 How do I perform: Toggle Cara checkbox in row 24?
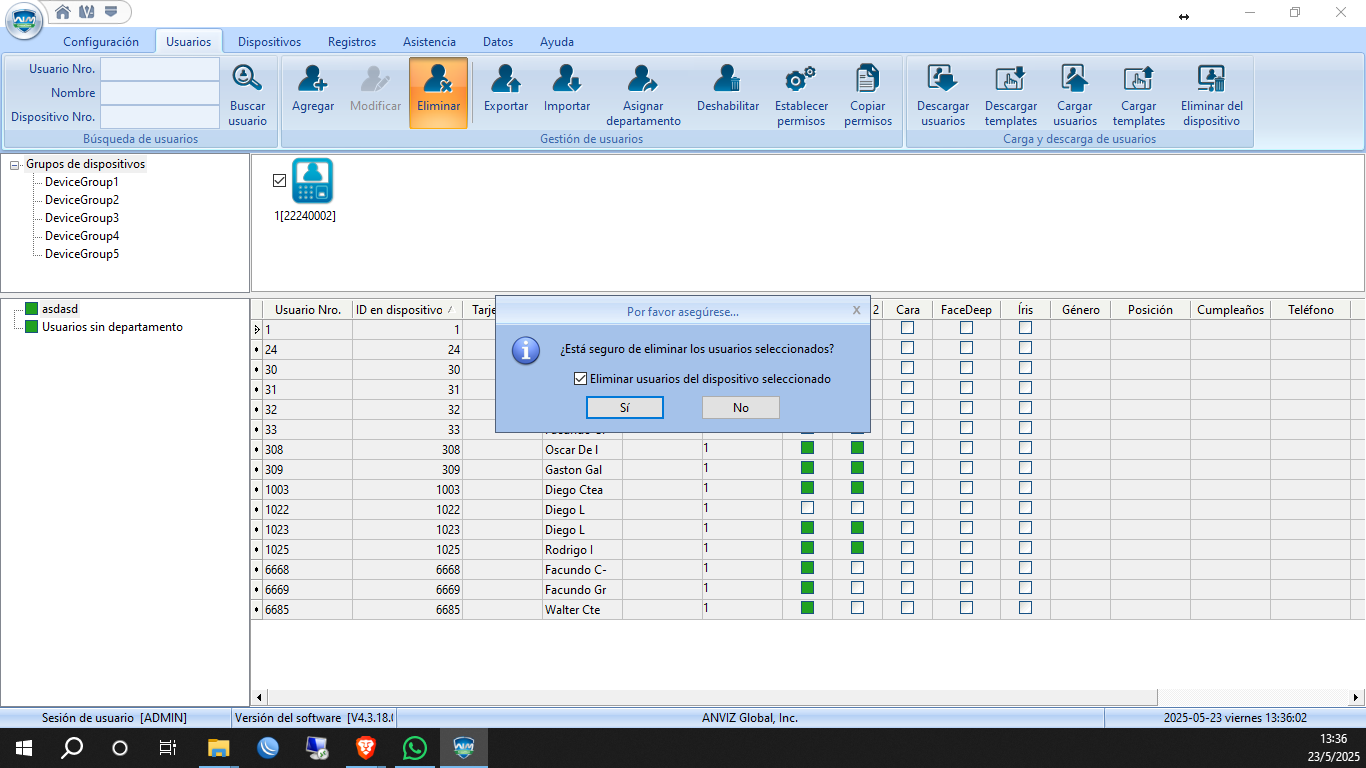907,348
